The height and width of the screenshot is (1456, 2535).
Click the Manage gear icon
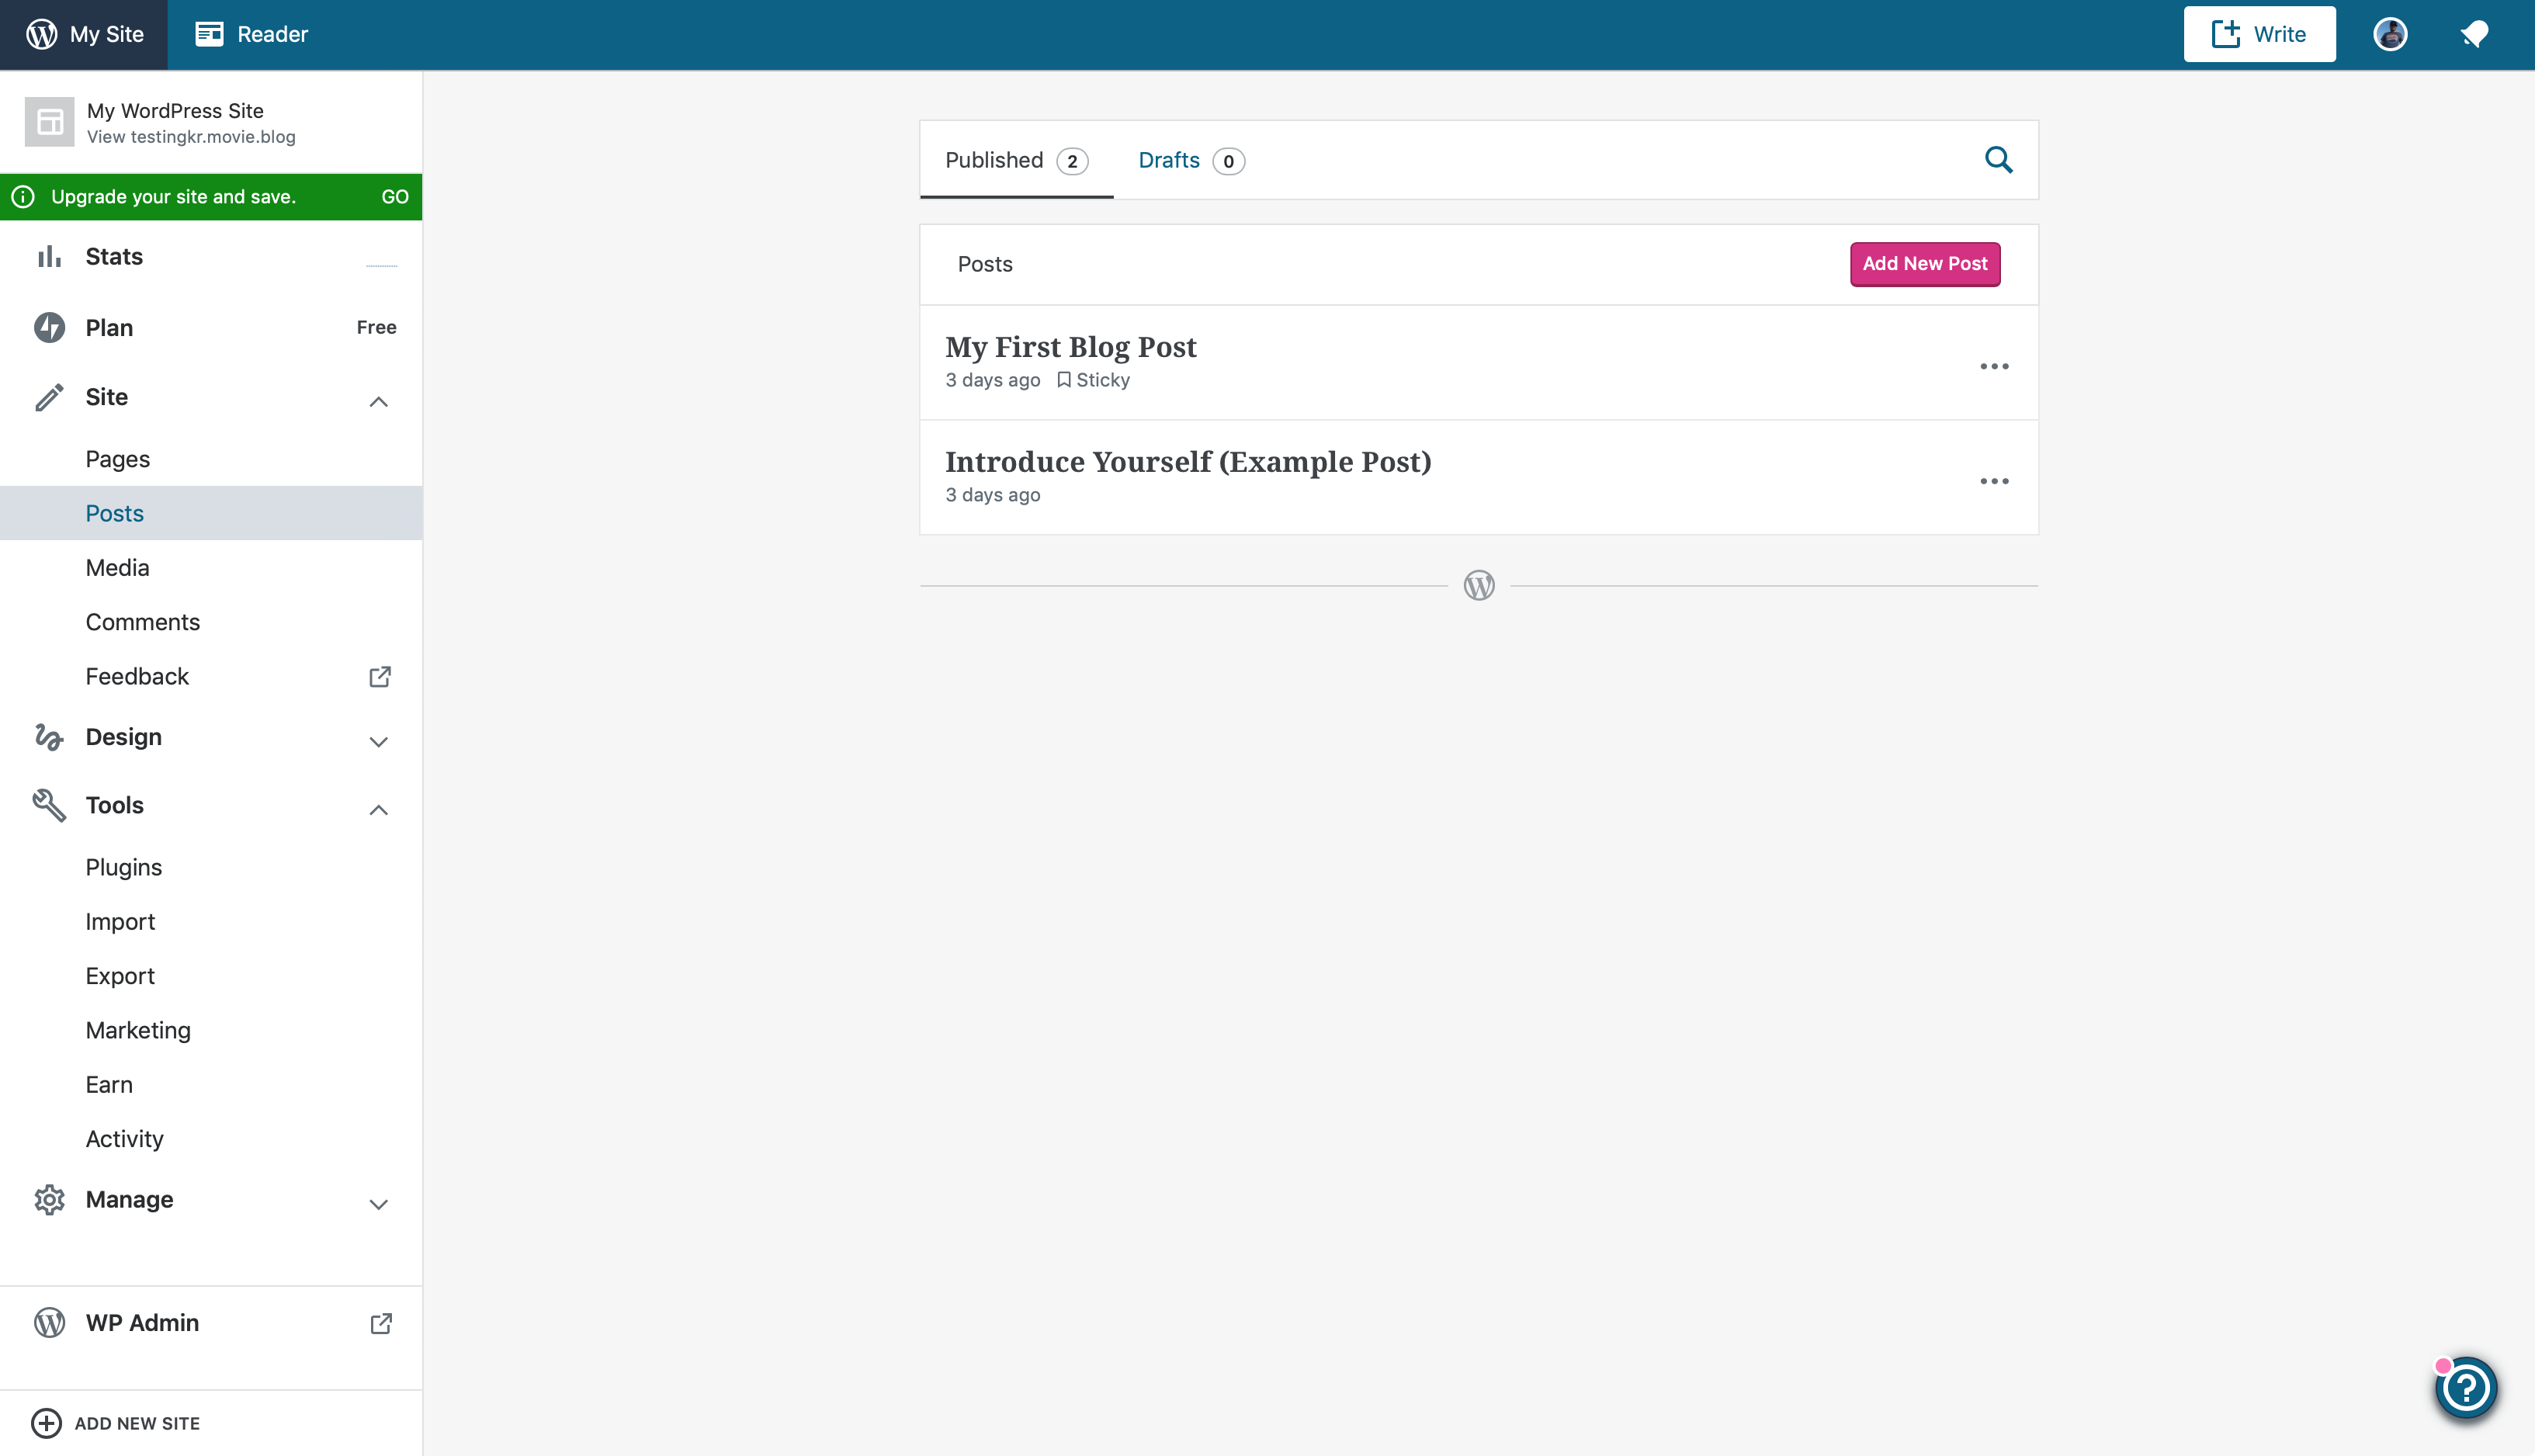tap(49, 1200)
